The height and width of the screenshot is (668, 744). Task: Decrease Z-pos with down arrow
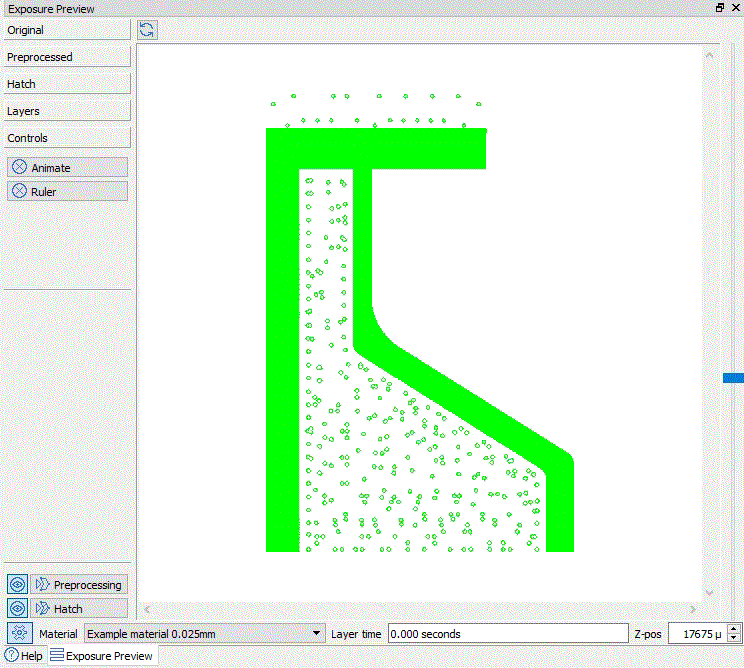[734, 639]
